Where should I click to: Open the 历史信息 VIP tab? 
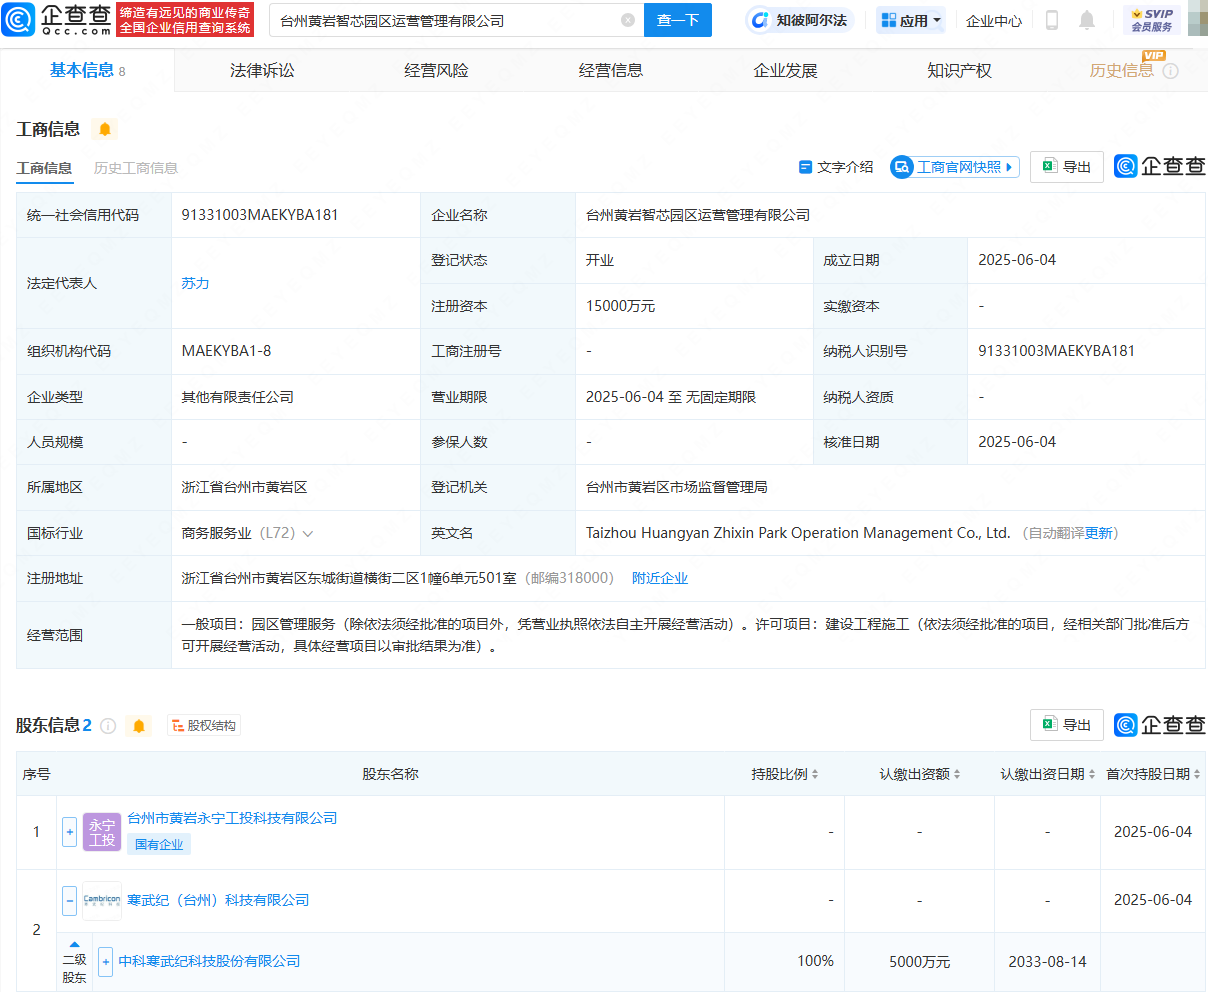[x=1121, y=70]
